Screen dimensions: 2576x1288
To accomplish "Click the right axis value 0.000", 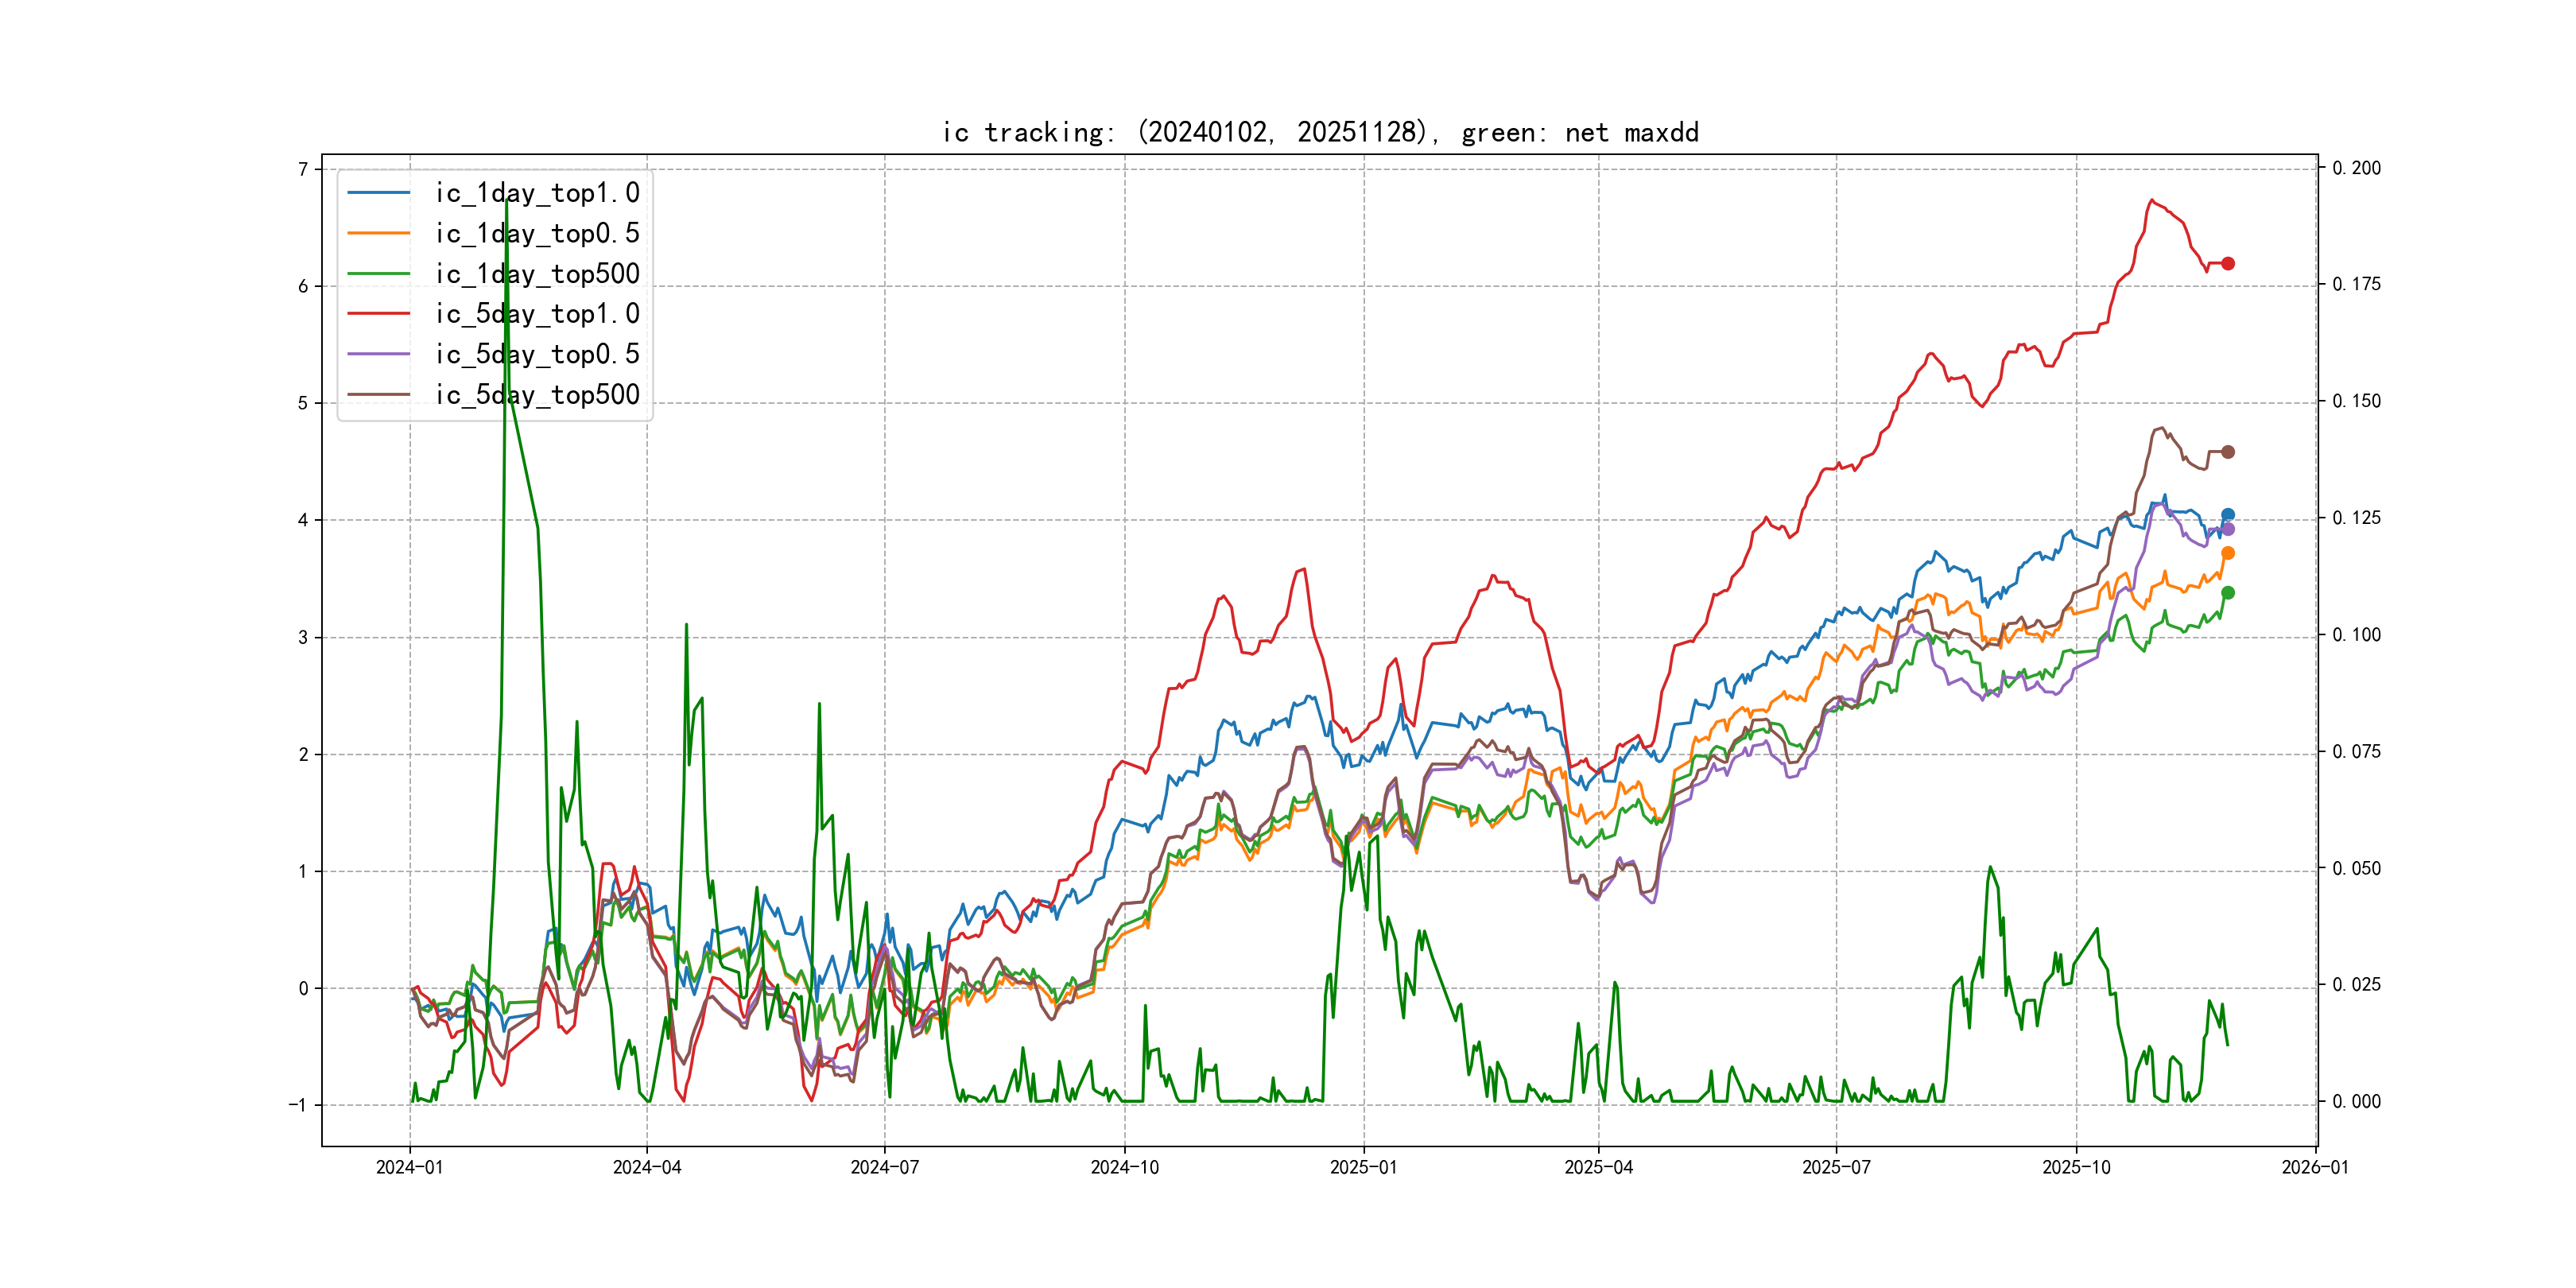I will pyautogui.click(x=2356, y=1102).
